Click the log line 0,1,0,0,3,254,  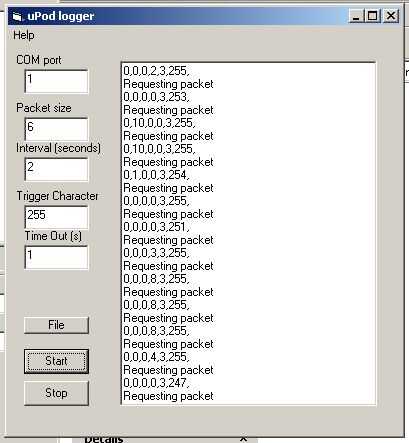pos(156,175)
